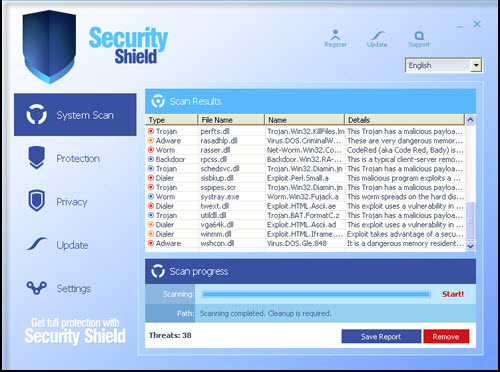Select Virus.DOS.Gle.848 threat name
This screenshot has width=500, height=372.
coord(297,243)
